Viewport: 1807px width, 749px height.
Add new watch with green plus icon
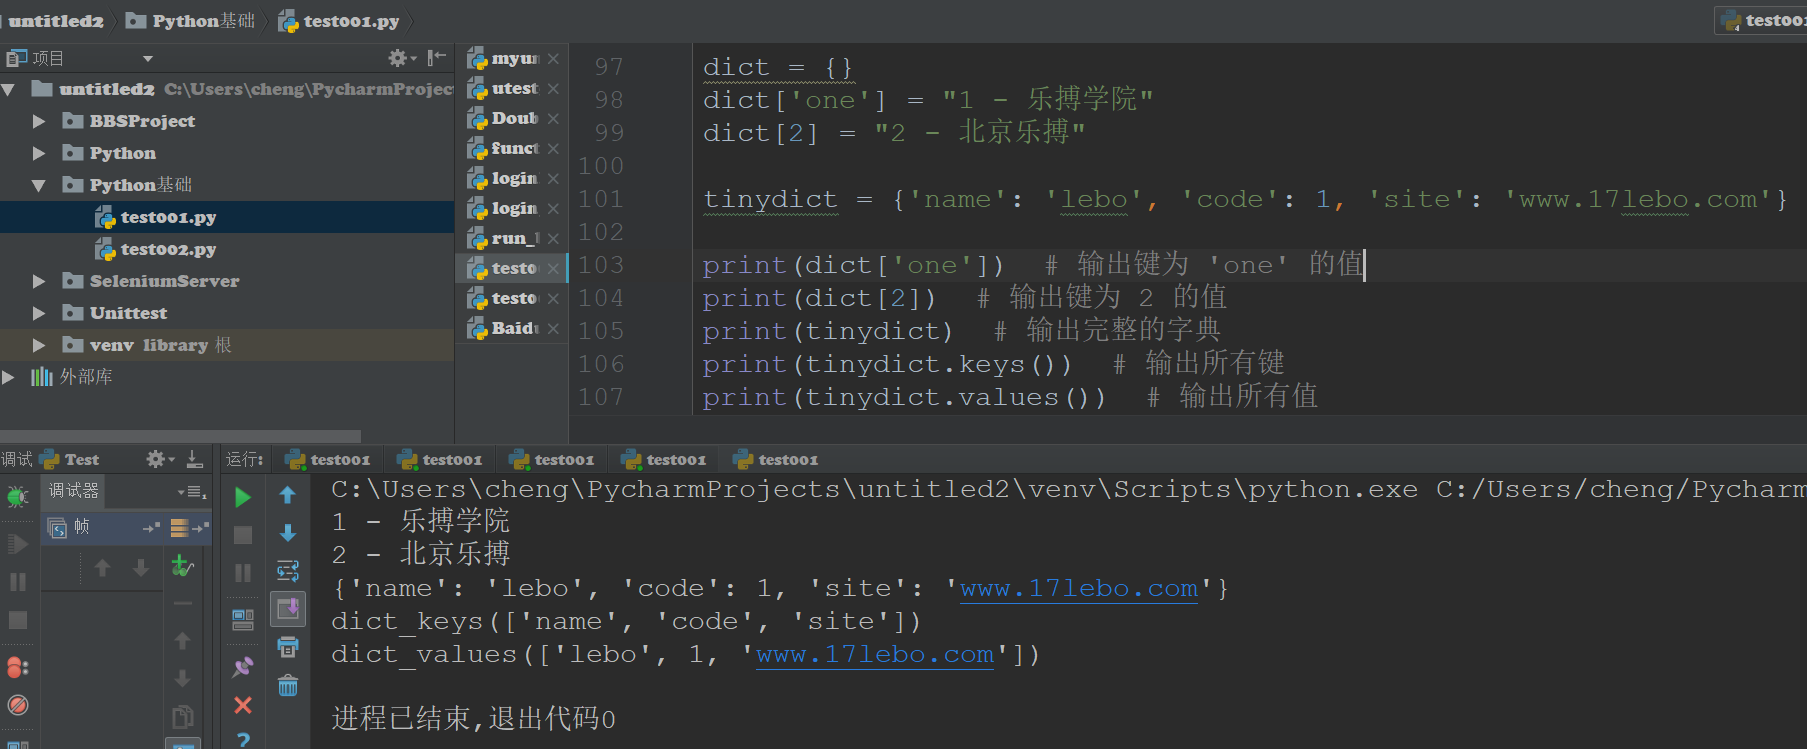[182, 566]
